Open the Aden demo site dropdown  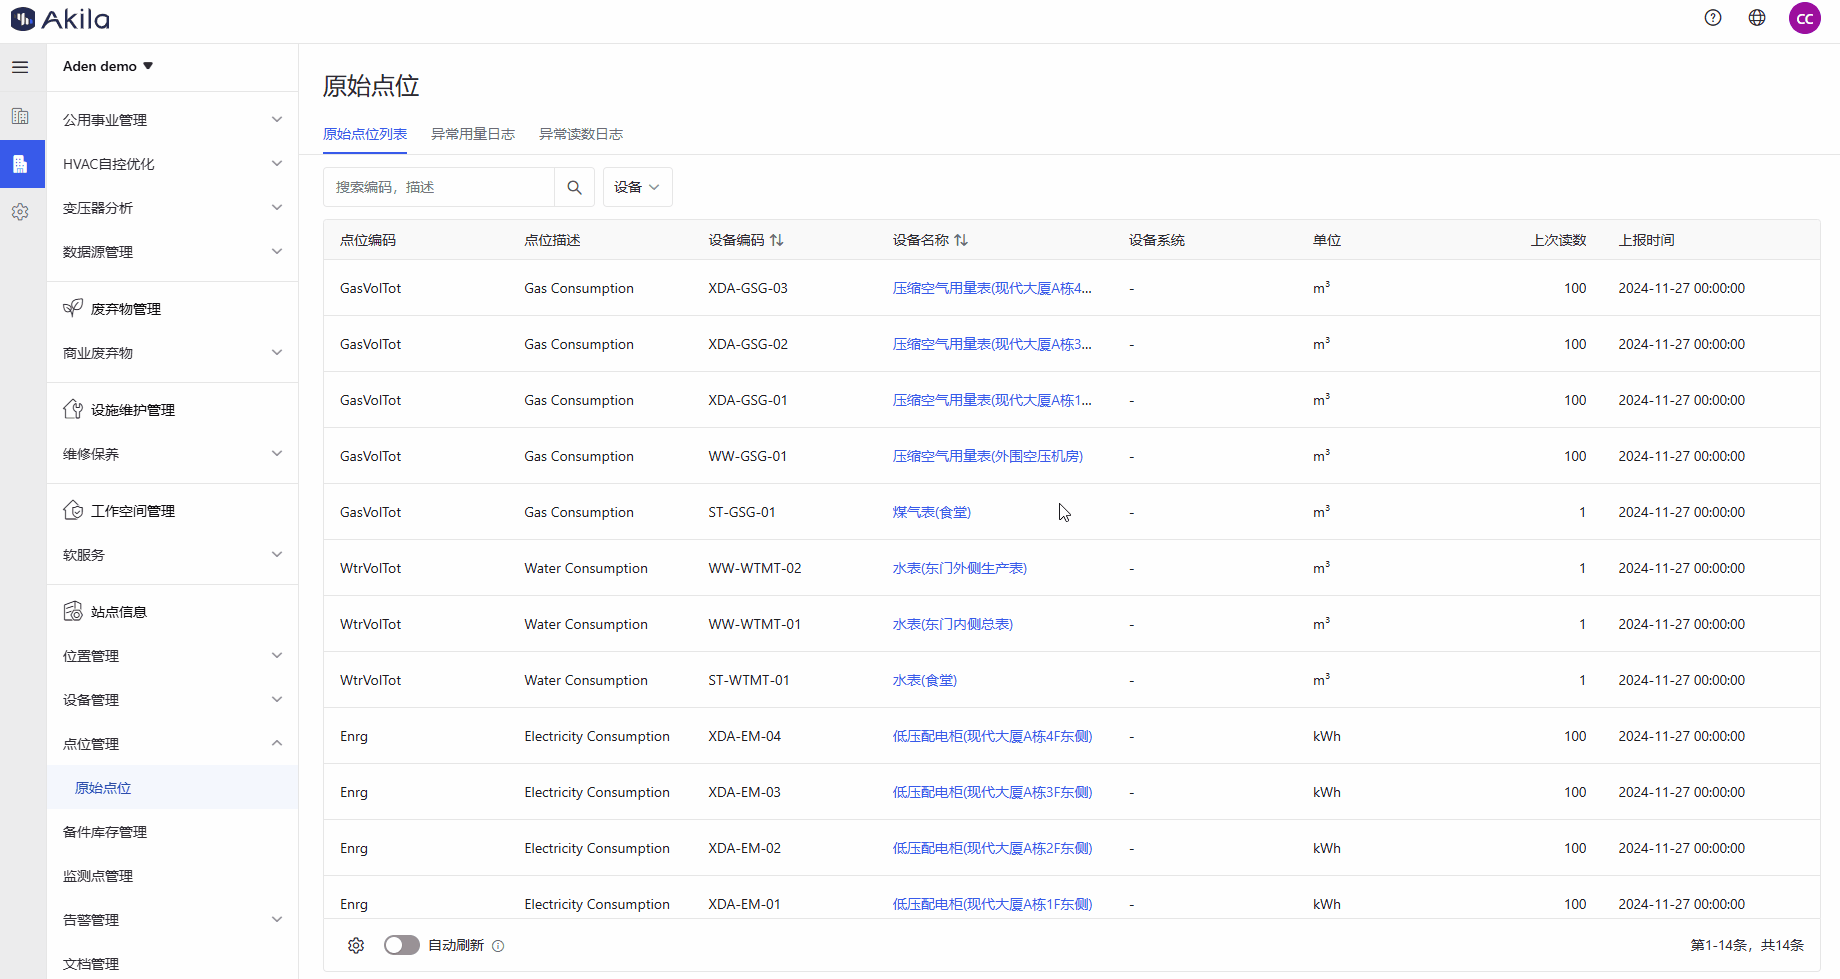108,66
